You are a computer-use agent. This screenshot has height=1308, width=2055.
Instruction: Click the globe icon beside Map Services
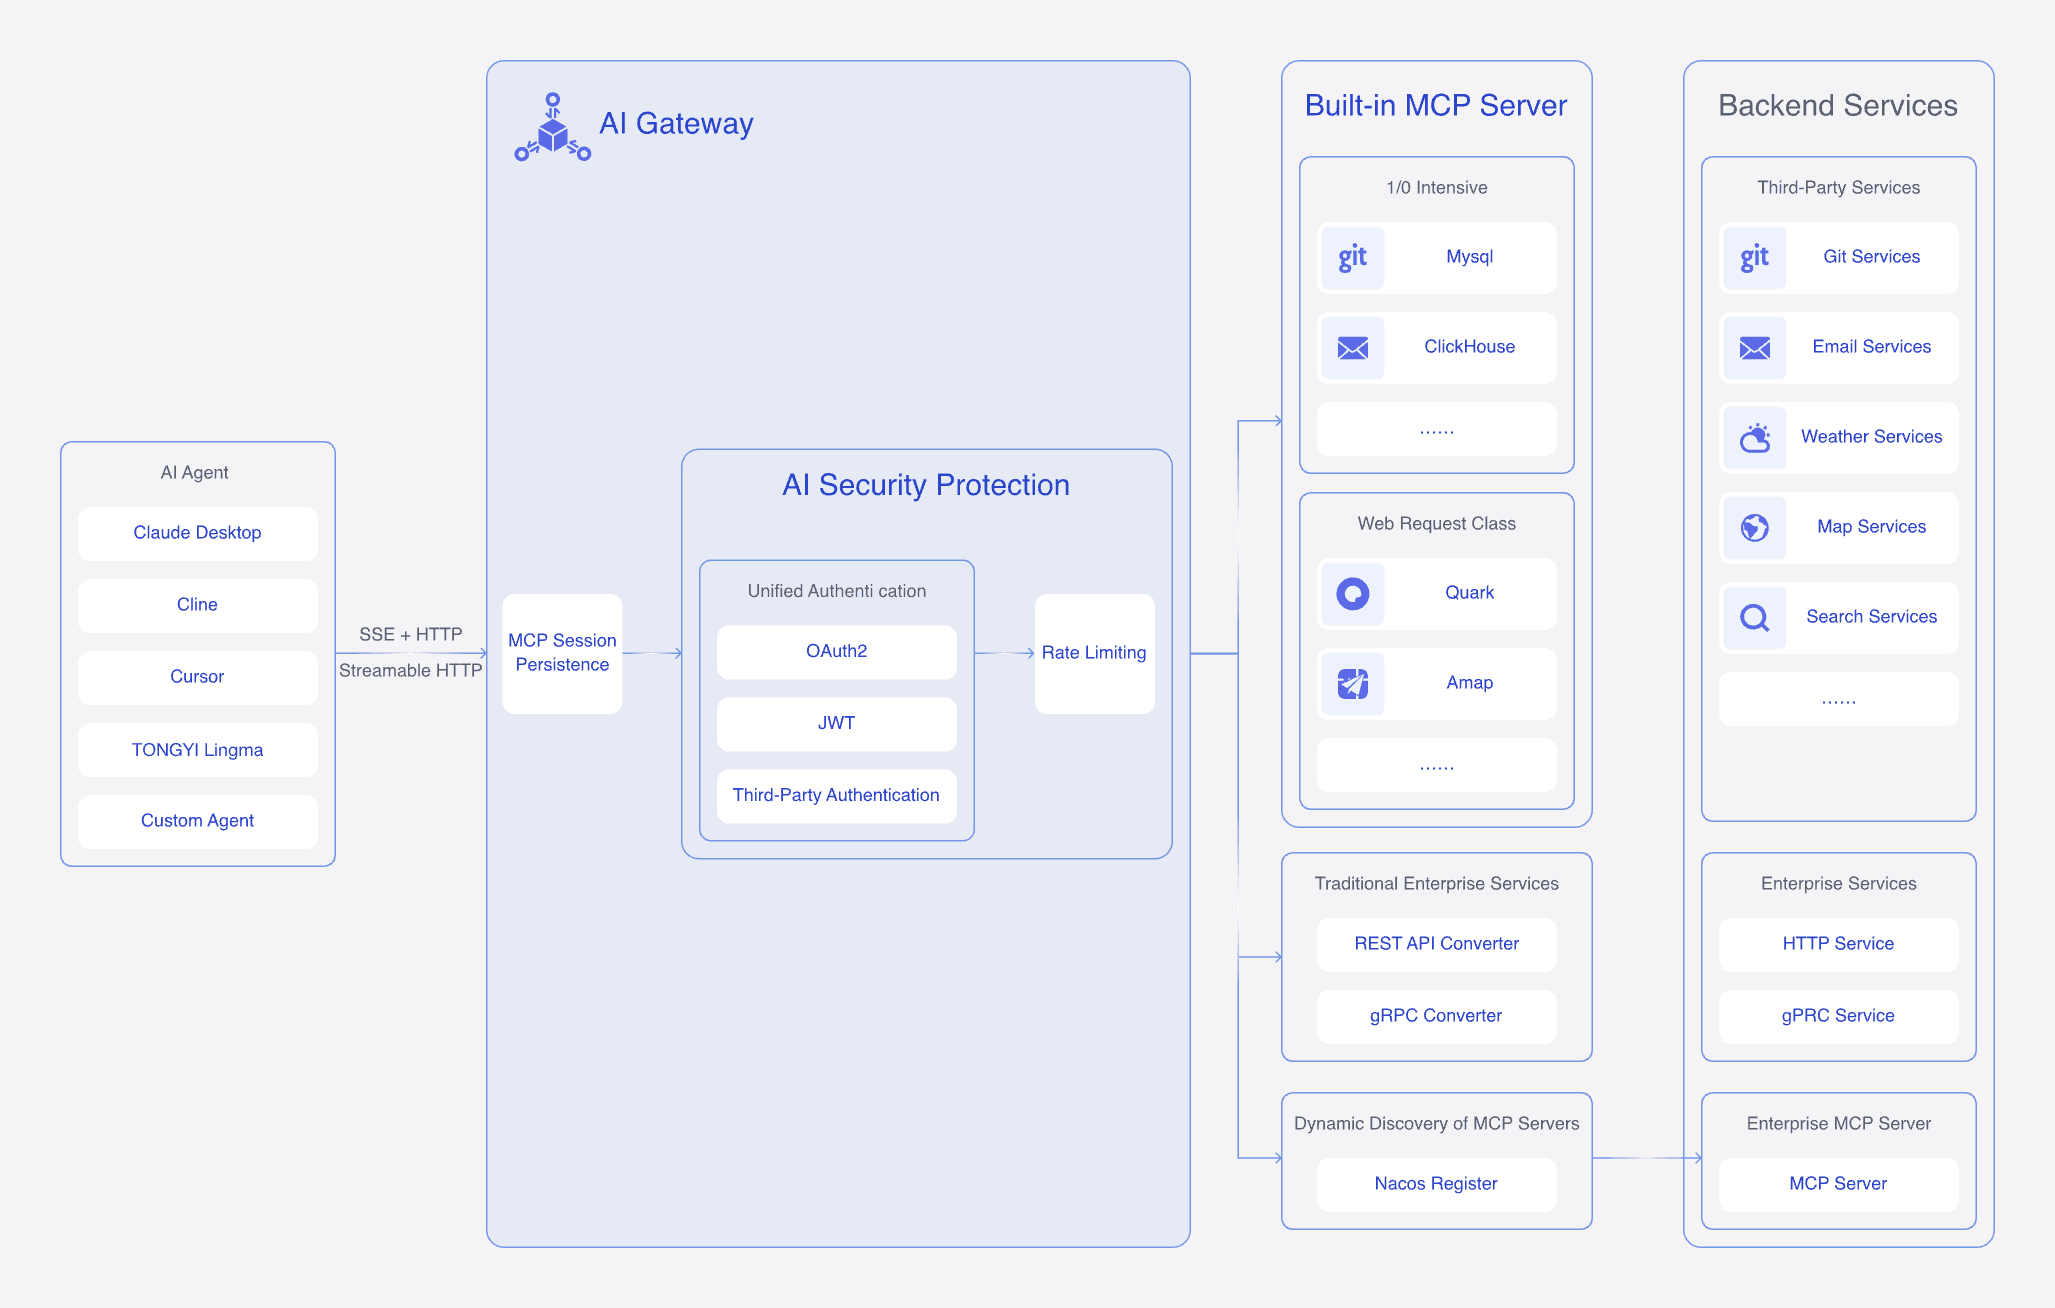coord(1754,528)
